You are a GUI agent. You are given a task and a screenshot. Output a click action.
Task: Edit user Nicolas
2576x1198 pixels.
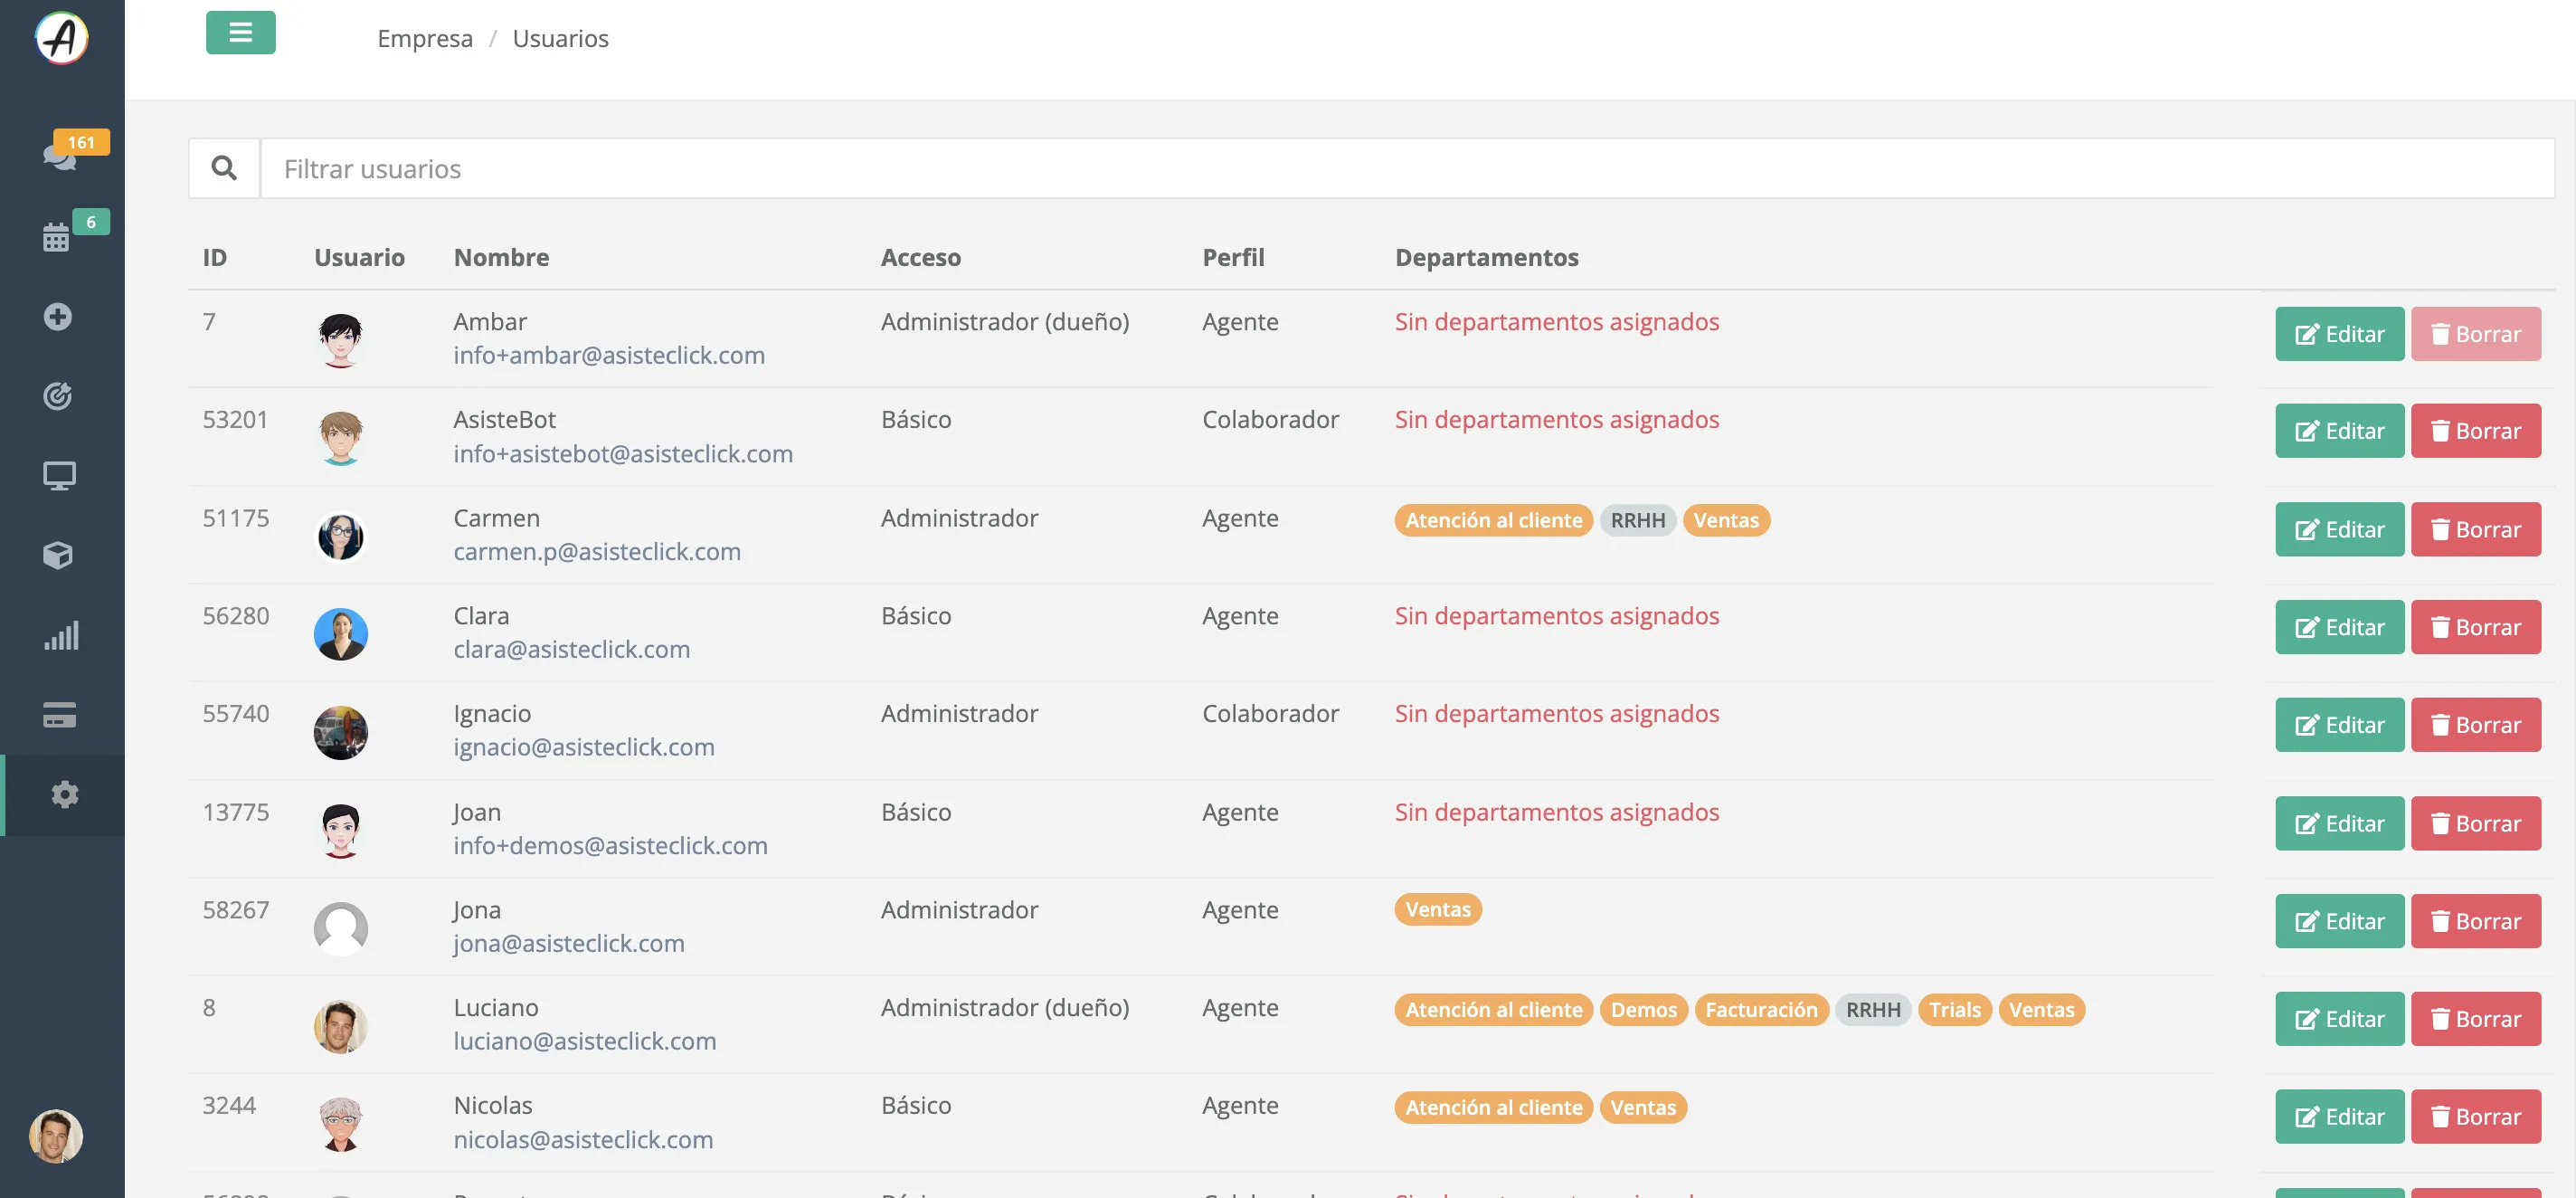(2339, 1117)
